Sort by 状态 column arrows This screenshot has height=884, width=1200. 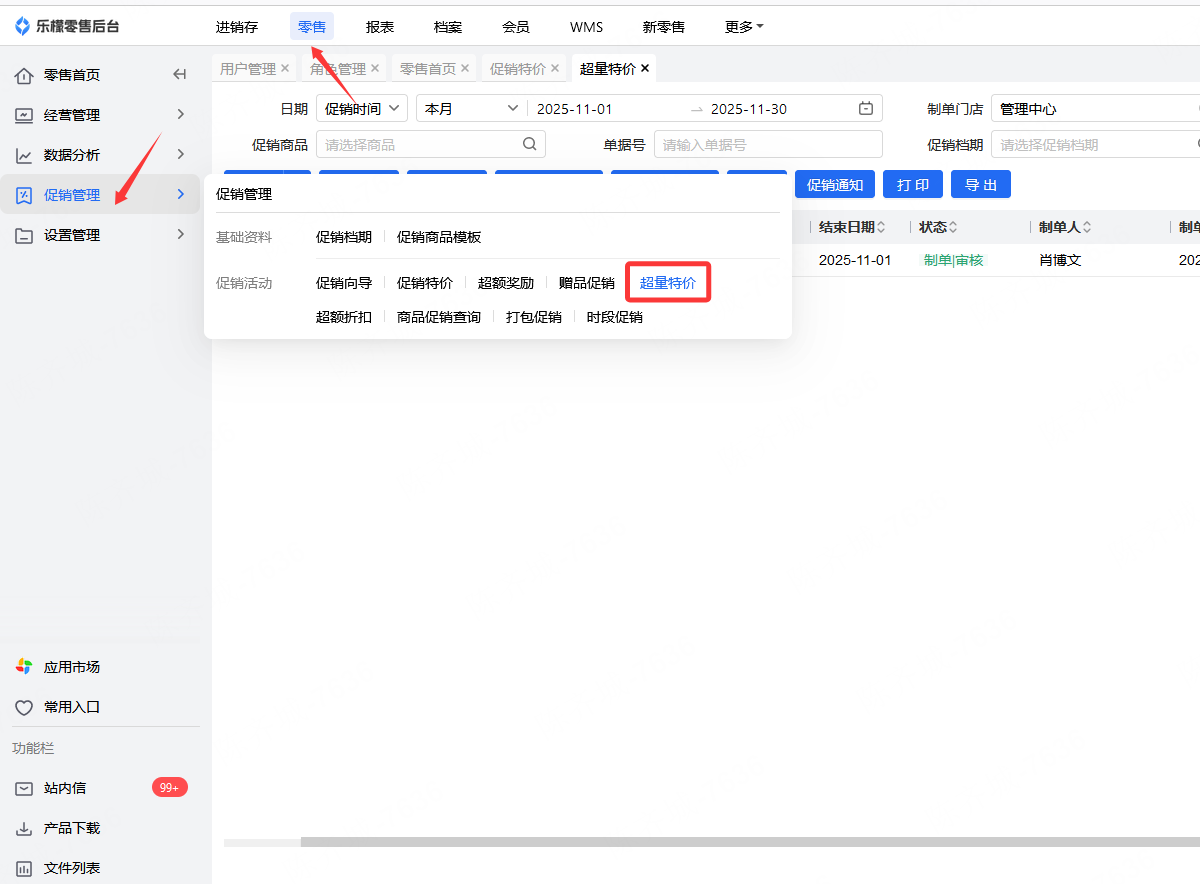tap(953, 227)
